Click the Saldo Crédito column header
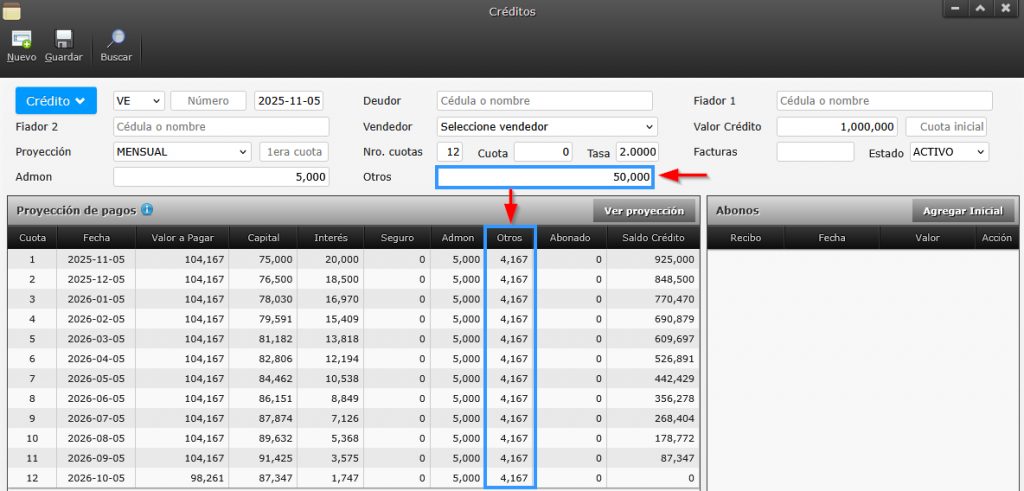 coord(650,238)
